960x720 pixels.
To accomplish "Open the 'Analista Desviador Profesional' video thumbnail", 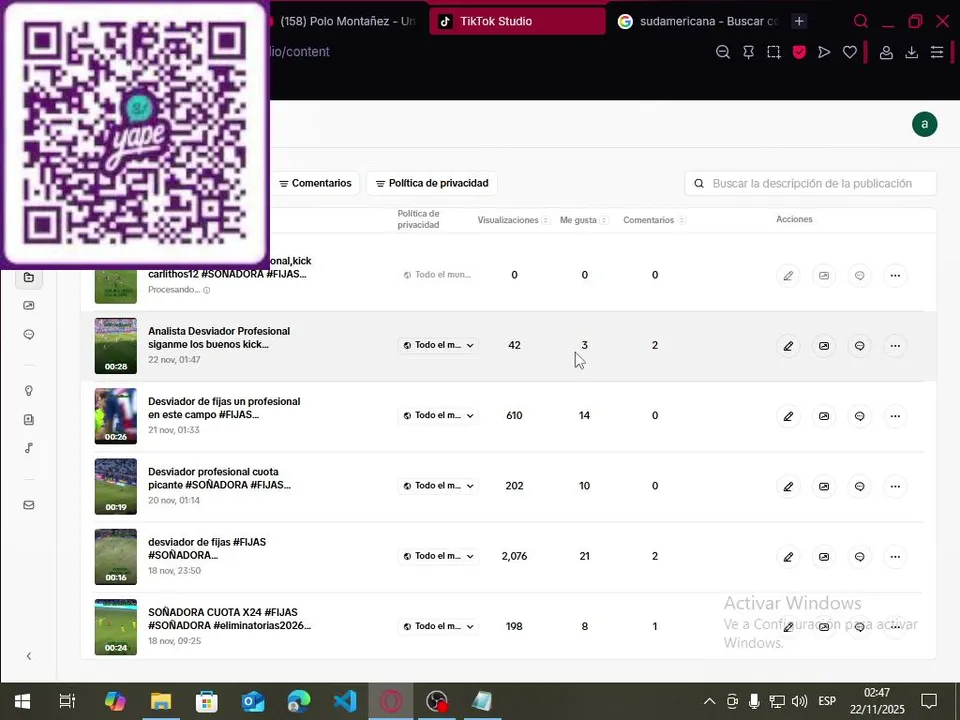I will tap(116, 346).
